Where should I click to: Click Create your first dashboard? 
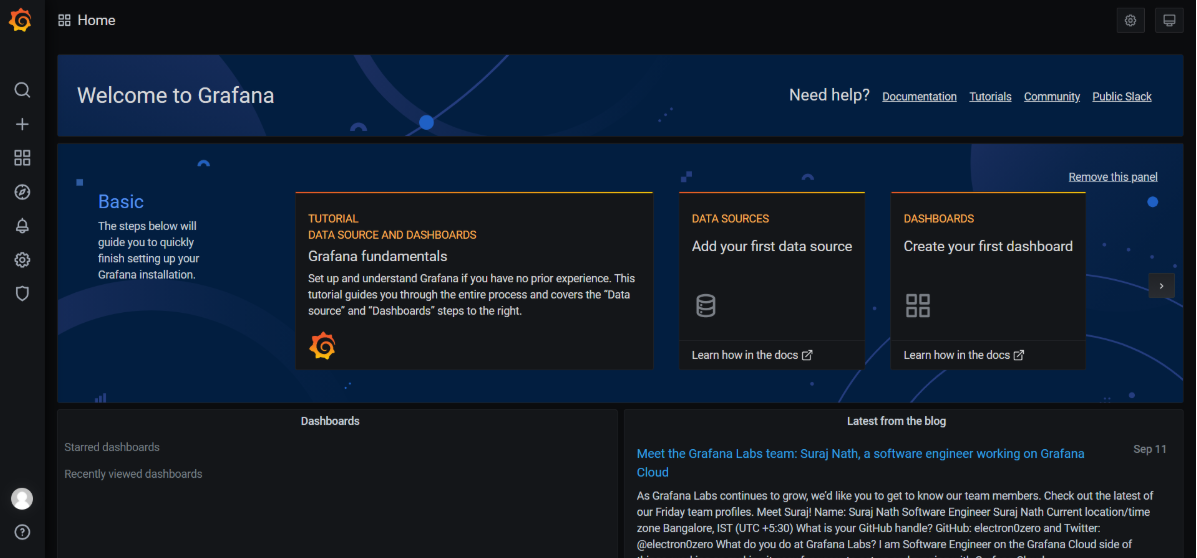(988, 247)
